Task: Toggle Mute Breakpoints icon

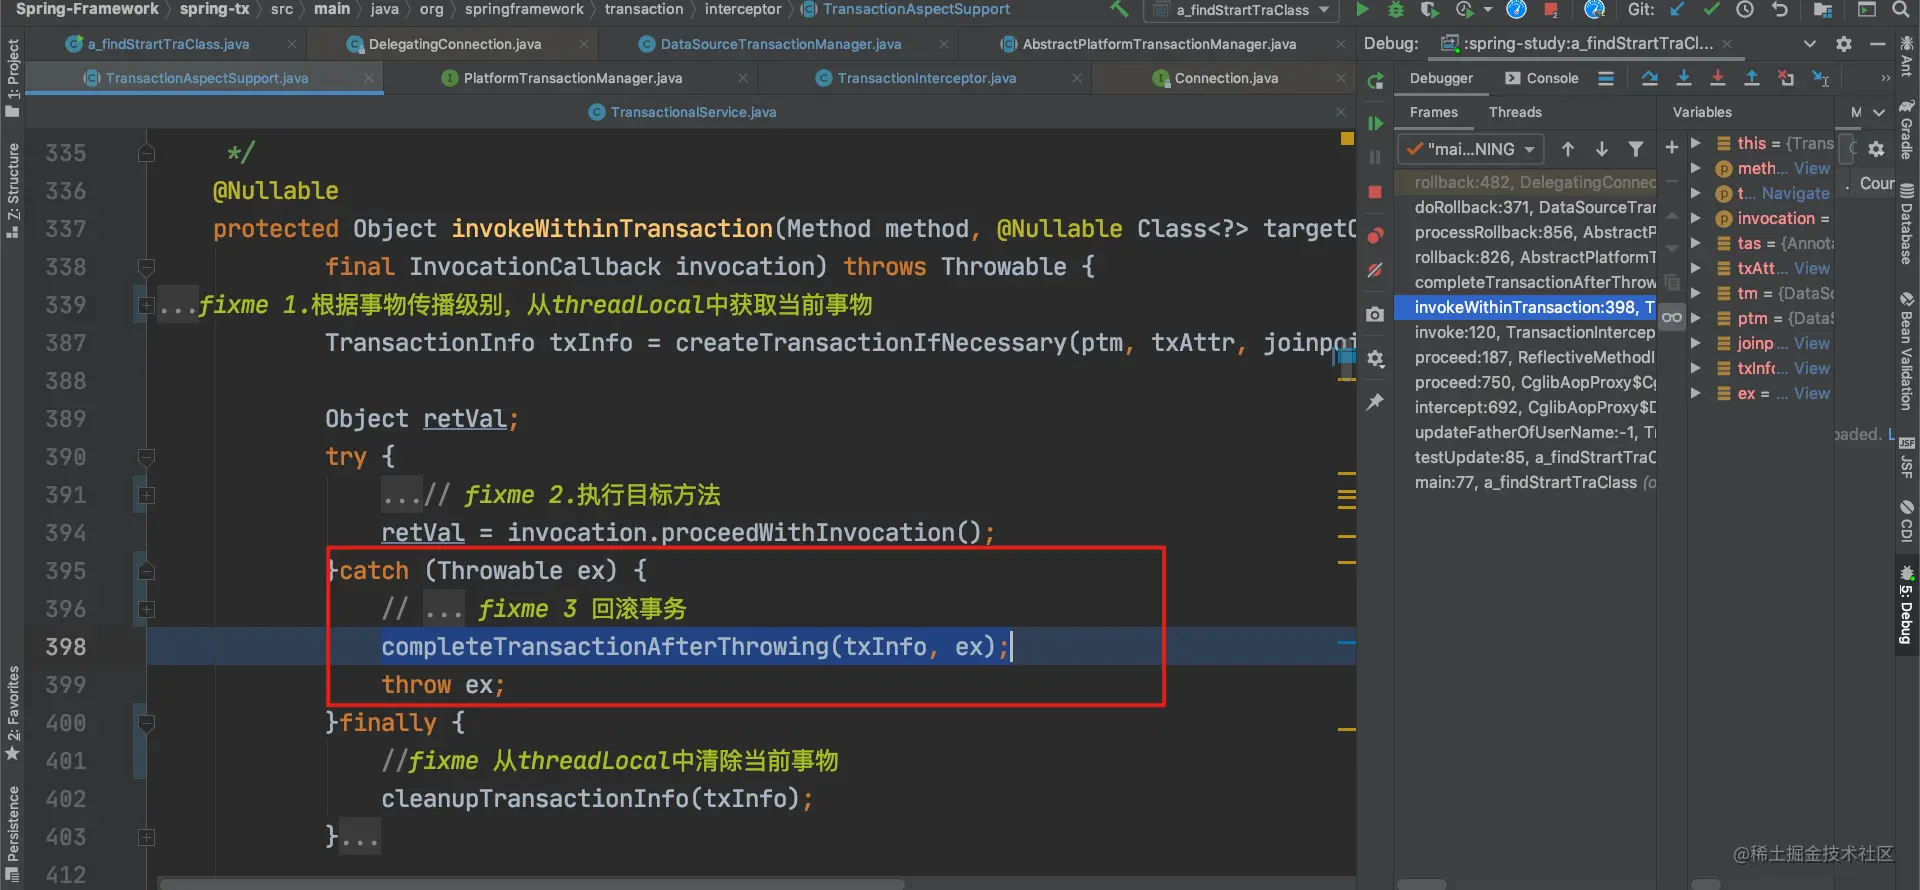Action: [x=1376, y=270]
